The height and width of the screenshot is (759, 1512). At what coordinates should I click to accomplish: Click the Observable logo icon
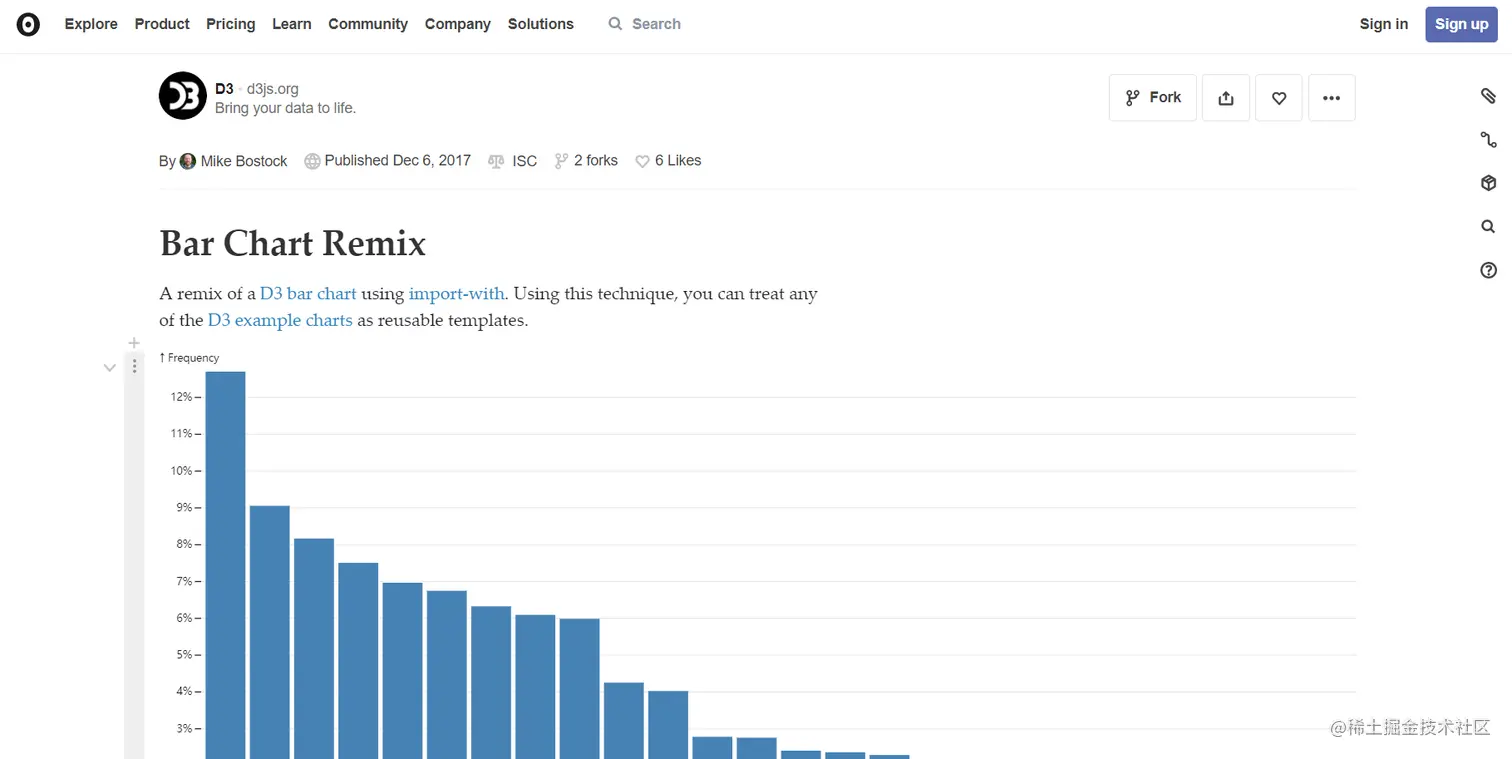coord(28,25)
